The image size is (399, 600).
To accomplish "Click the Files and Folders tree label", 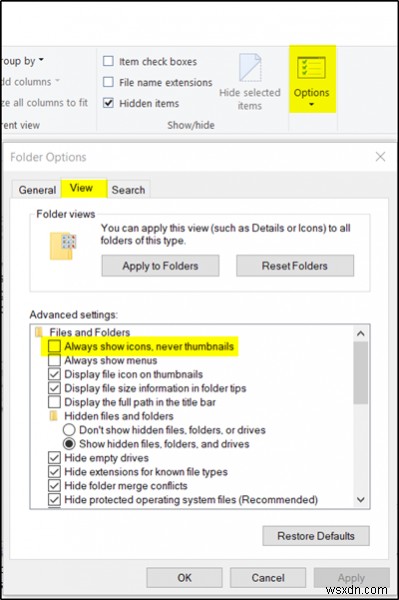I will pyautogui.click(x=90, y=332).
